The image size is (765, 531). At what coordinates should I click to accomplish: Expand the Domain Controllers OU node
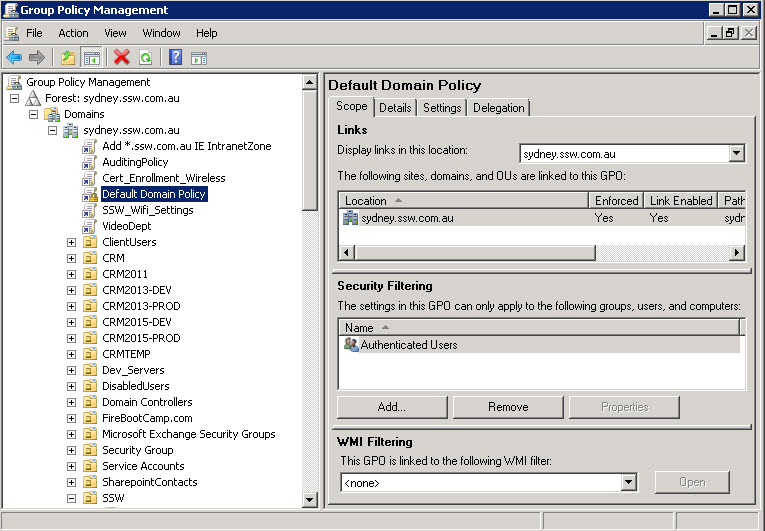point(71,402)
